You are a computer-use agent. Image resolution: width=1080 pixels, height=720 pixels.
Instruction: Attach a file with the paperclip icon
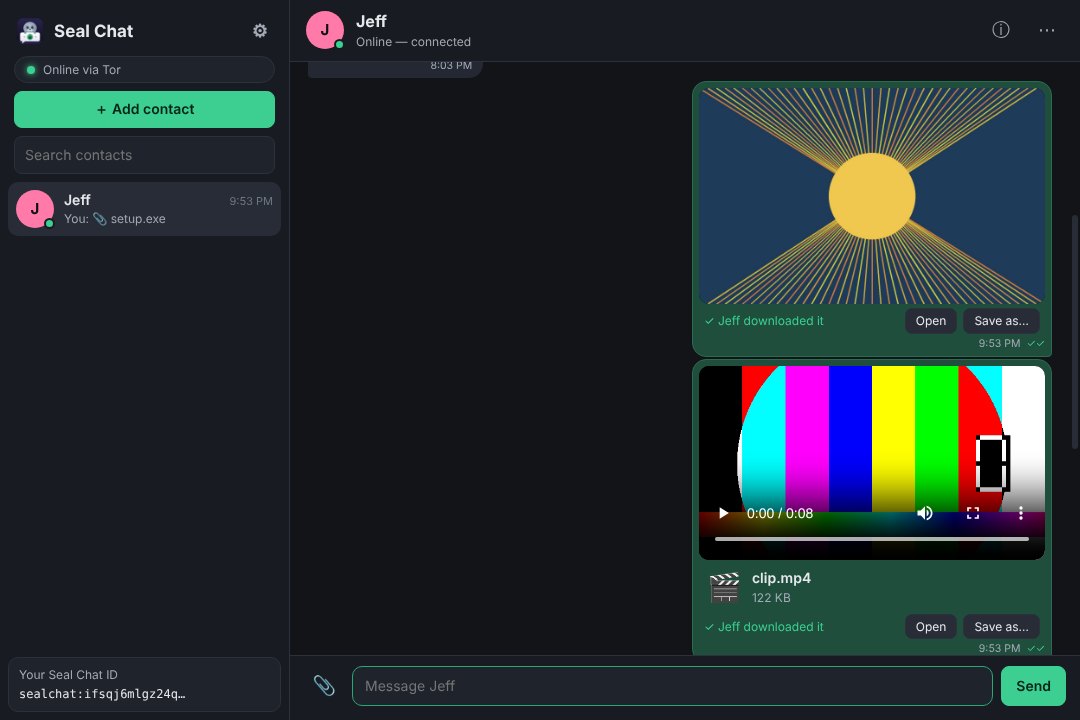tap(324, 686)
